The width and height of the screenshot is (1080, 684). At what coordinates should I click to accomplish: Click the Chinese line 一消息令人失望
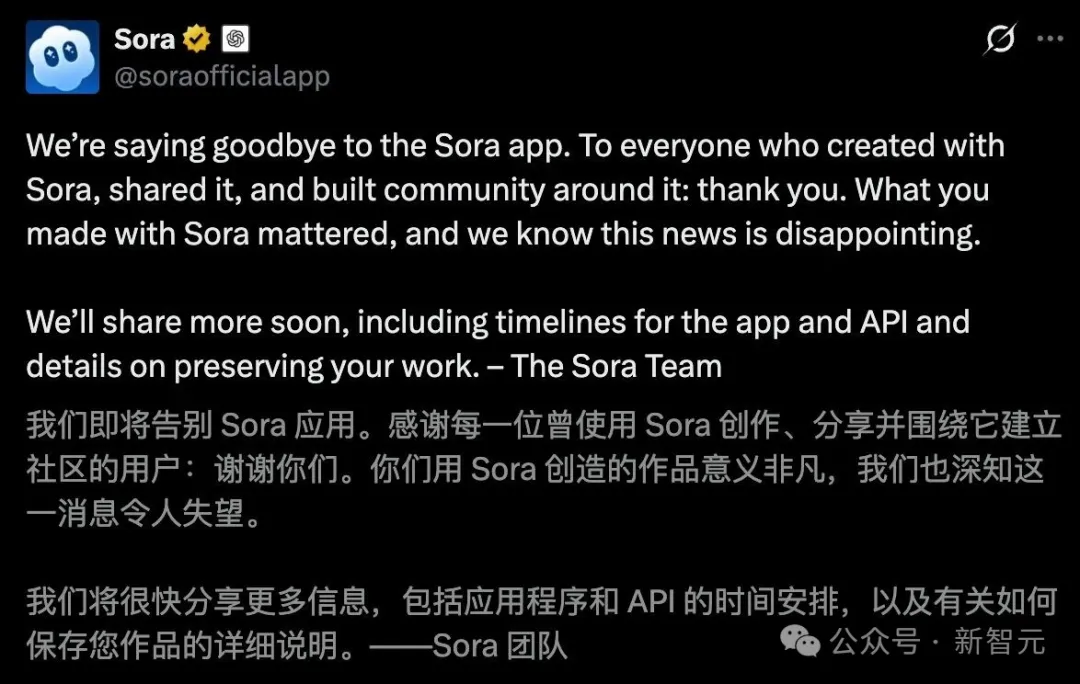point(144,514)
